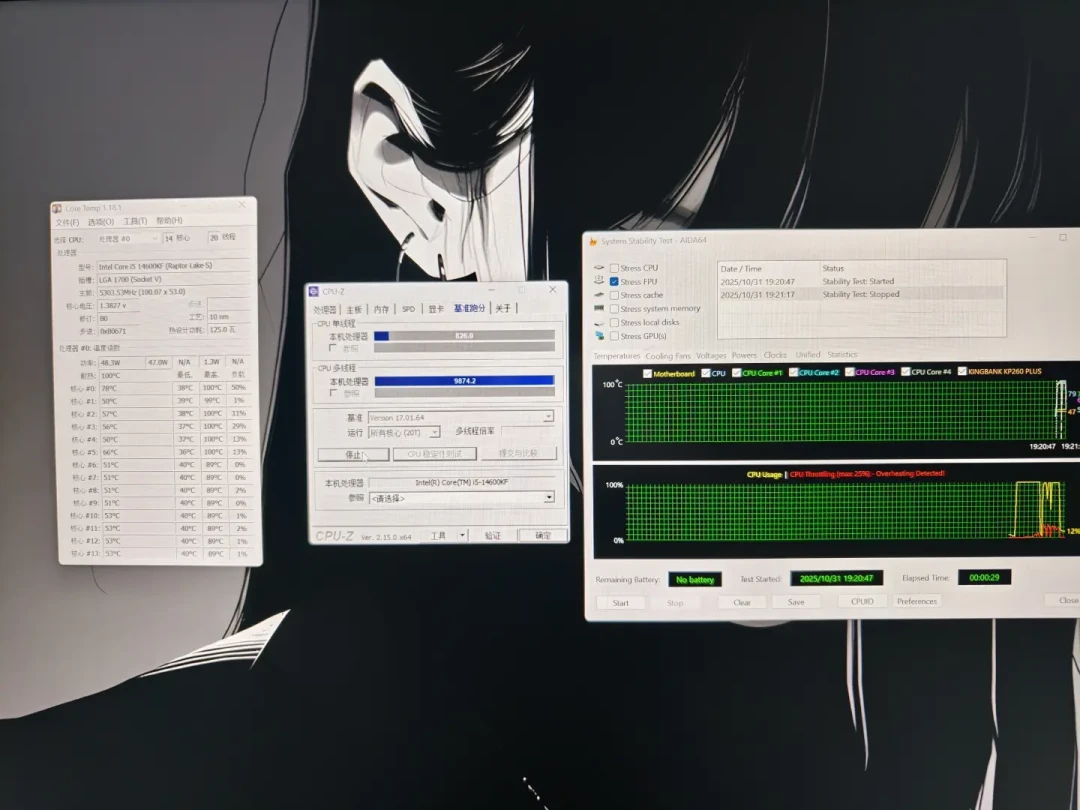Click the 确定 button in CPU-Z
The height and width of the screenshot is (810, 1080).
[543, 535]
